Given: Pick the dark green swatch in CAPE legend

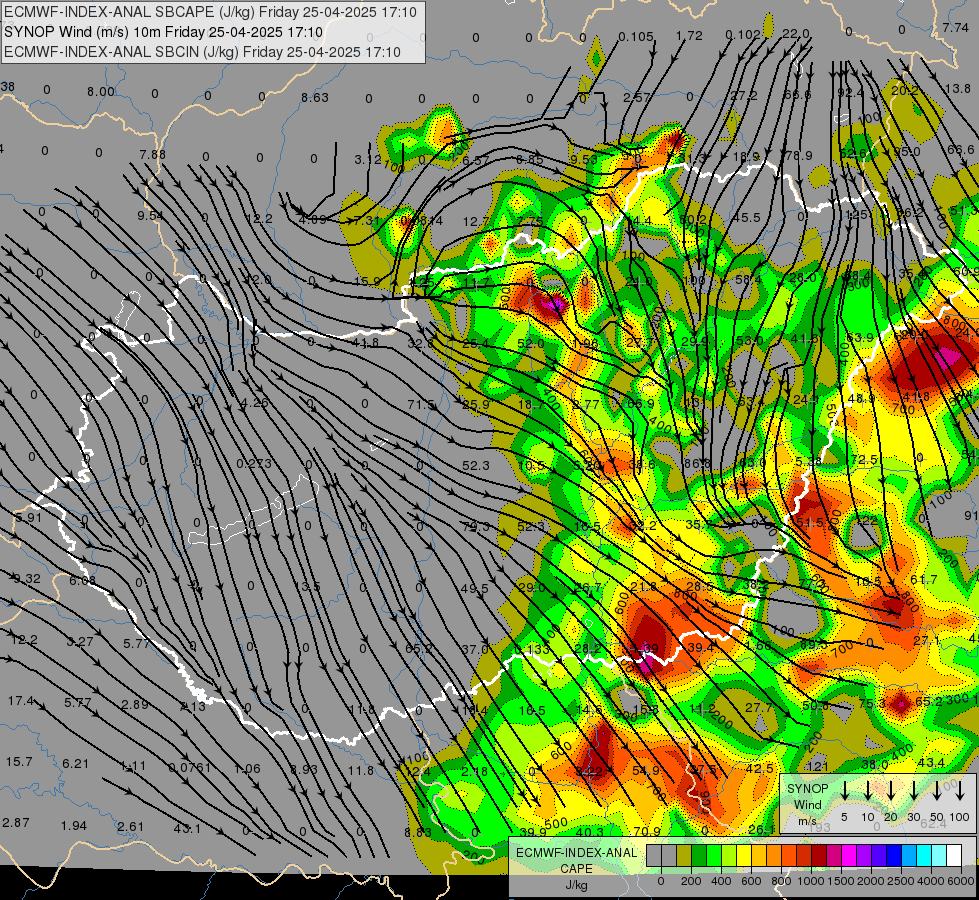Looking at the screenshot, I should [x=699, y=856].
